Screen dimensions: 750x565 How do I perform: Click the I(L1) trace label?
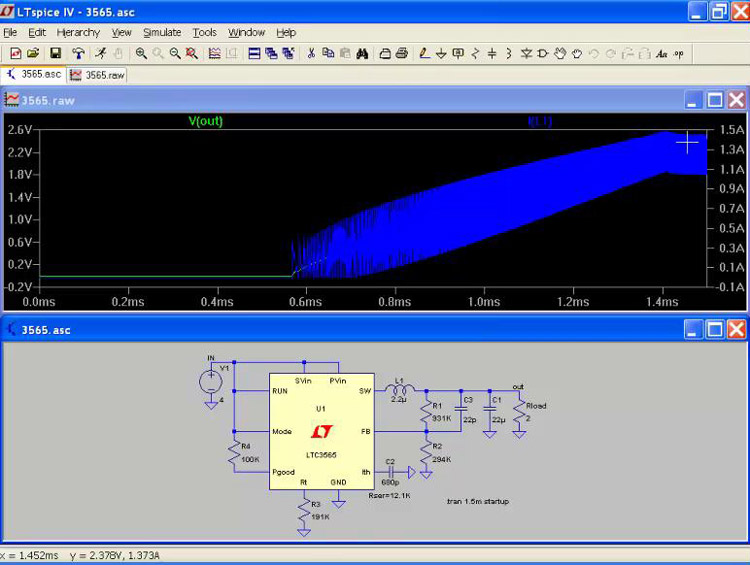pyautogui.click(x=540, y=121)
